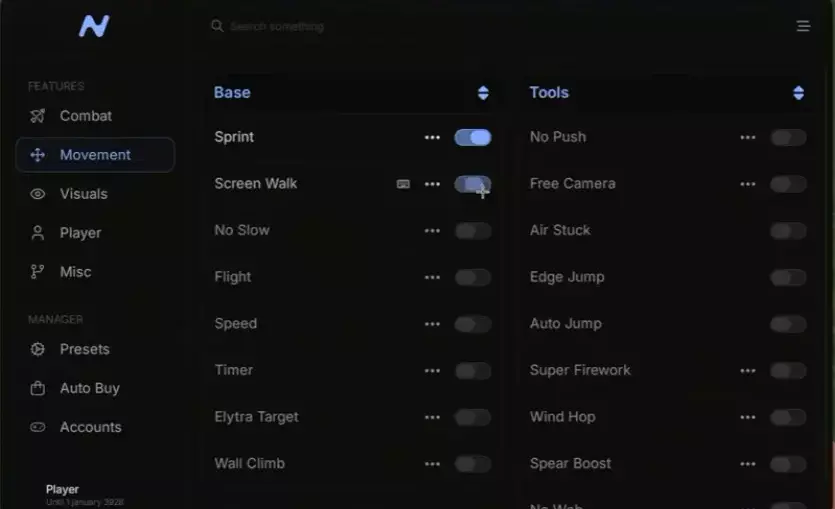Viewport: 835px width, 509px height.
Task: Click the Accounts gamepad icon
Action: click(x=37, y=427)
